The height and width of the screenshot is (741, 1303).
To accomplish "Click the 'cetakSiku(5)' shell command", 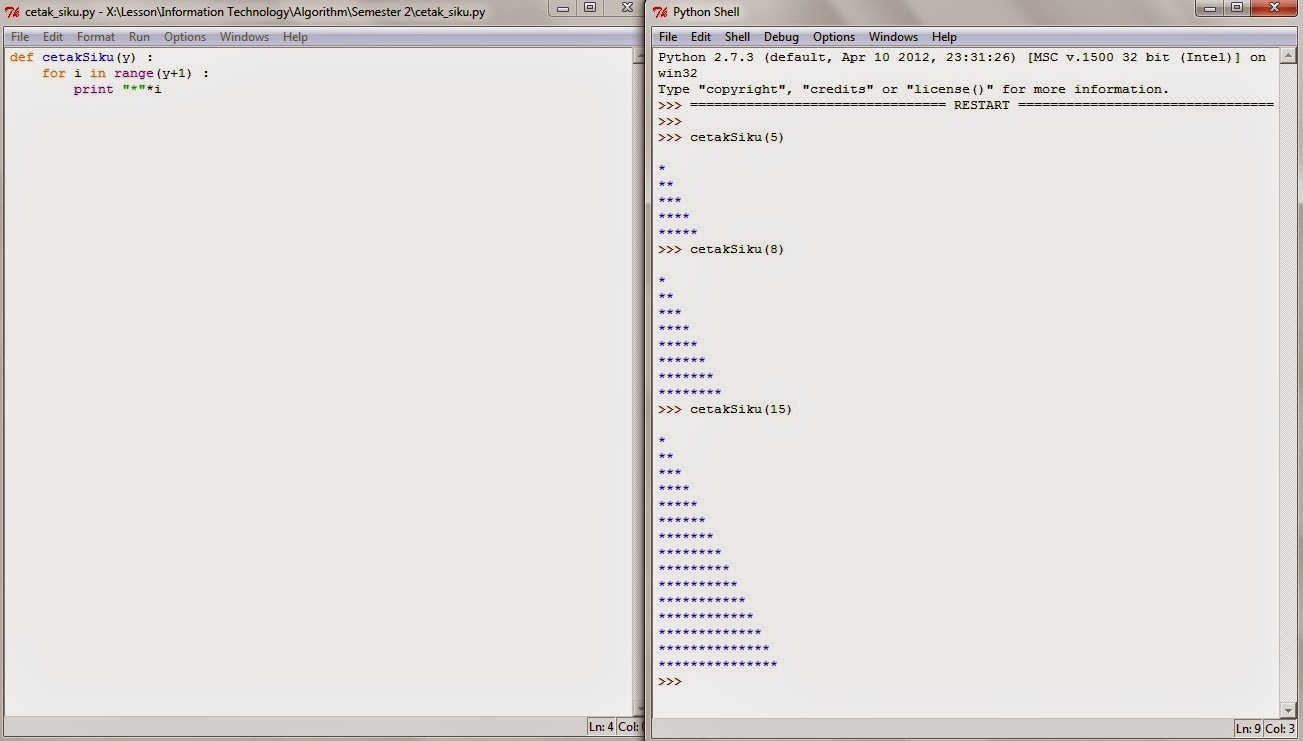I will click(737, 137).
